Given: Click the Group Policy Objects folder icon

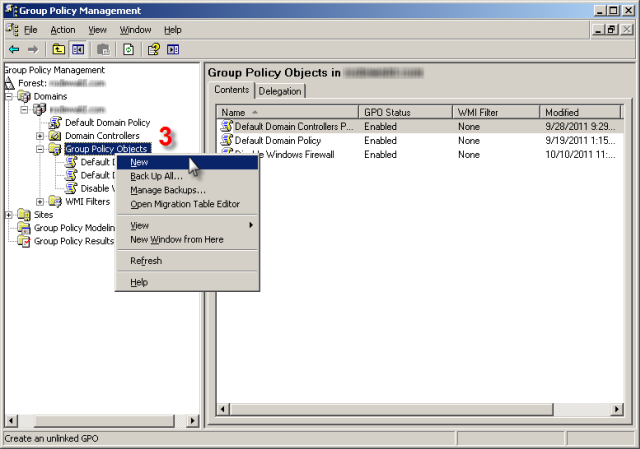Looking at the screenshot, I should pos(55,149).
